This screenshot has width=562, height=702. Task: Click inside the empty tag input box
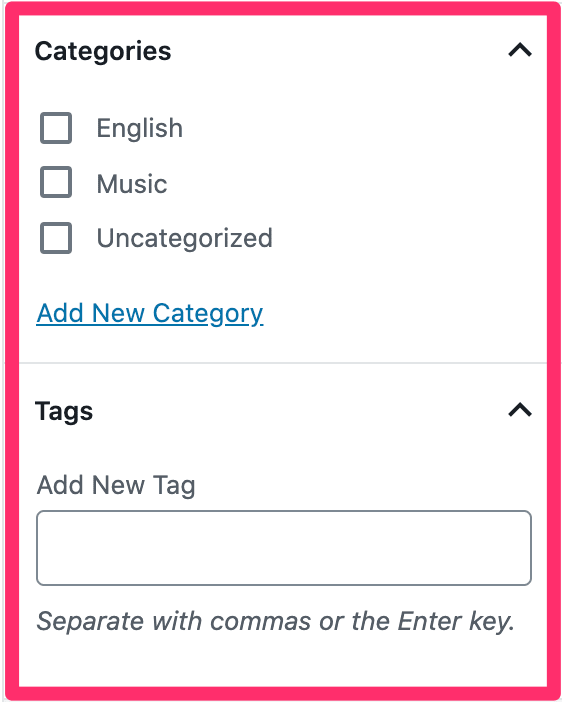[x=284, y=548]
